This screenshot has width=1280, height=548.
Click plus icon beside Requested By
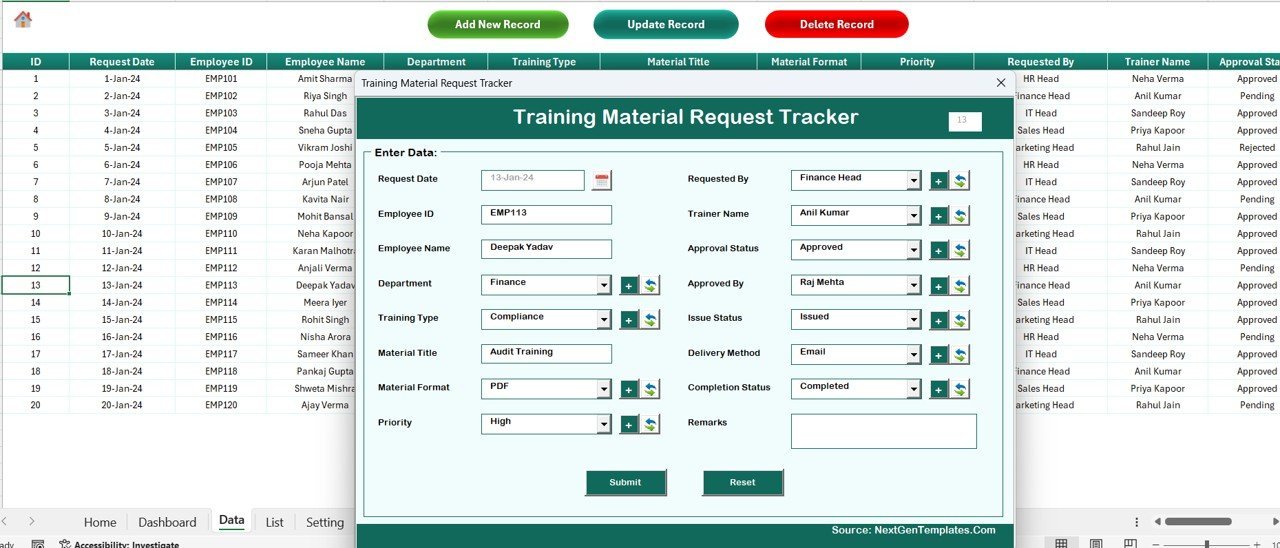point(939,181)
